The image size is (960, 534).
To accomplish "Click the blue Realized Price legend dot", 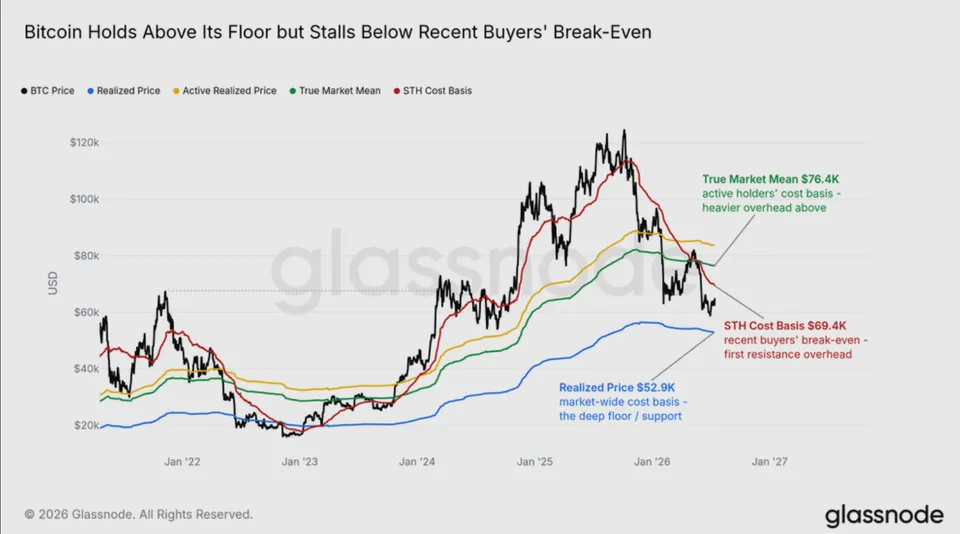I will tap(91, 91).
